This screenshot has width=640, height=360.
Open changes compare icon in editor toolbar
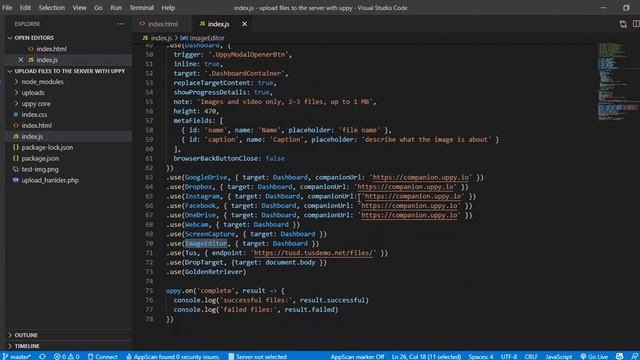click(x=622, y=24)
